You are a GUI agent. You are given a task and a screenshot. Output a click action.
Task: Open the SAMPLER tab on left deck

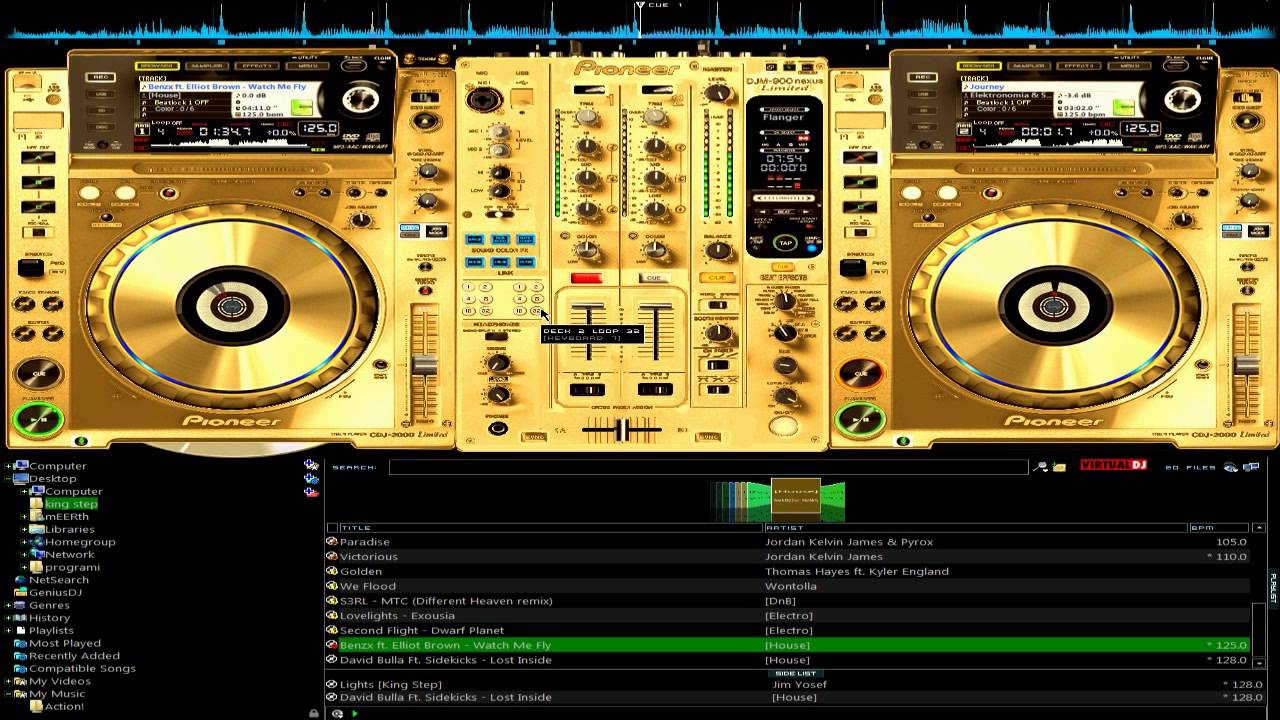pos(206,66)
